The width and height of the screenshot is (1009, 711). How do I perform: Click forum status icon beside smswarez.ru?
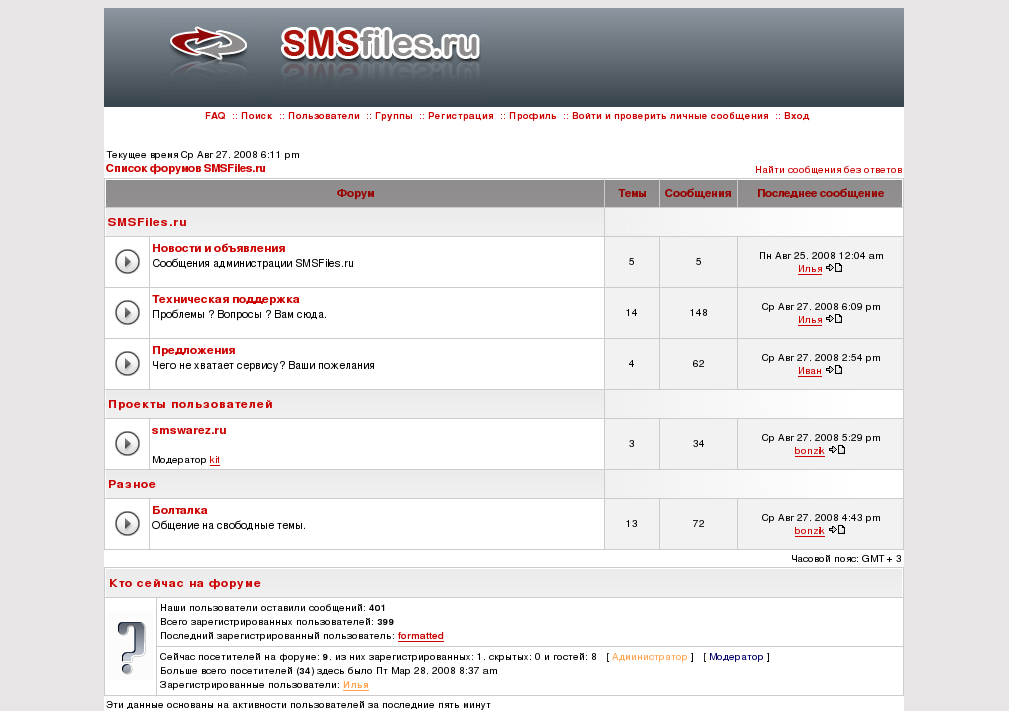coord(127,443)
